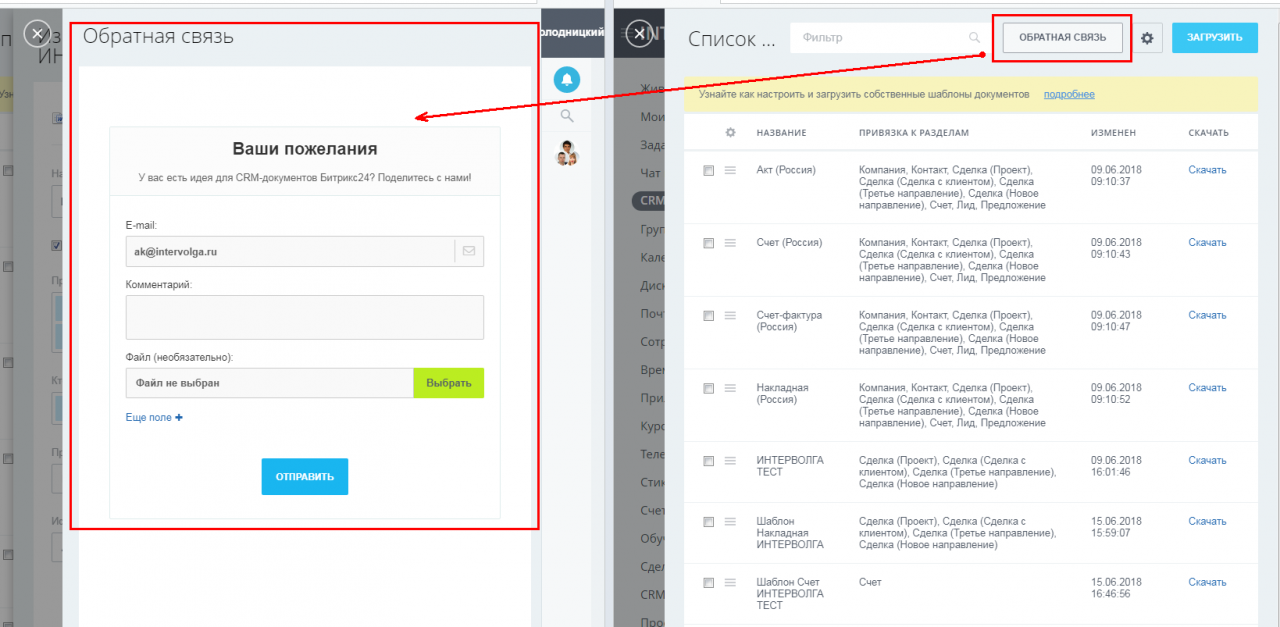Sort by the ПРИВЯЗКА К РАЗДЕЛАМ column header
Image resolution: width=1280 pixels, height=627 pixels.
pyautogui.click(x=913, y=133)
